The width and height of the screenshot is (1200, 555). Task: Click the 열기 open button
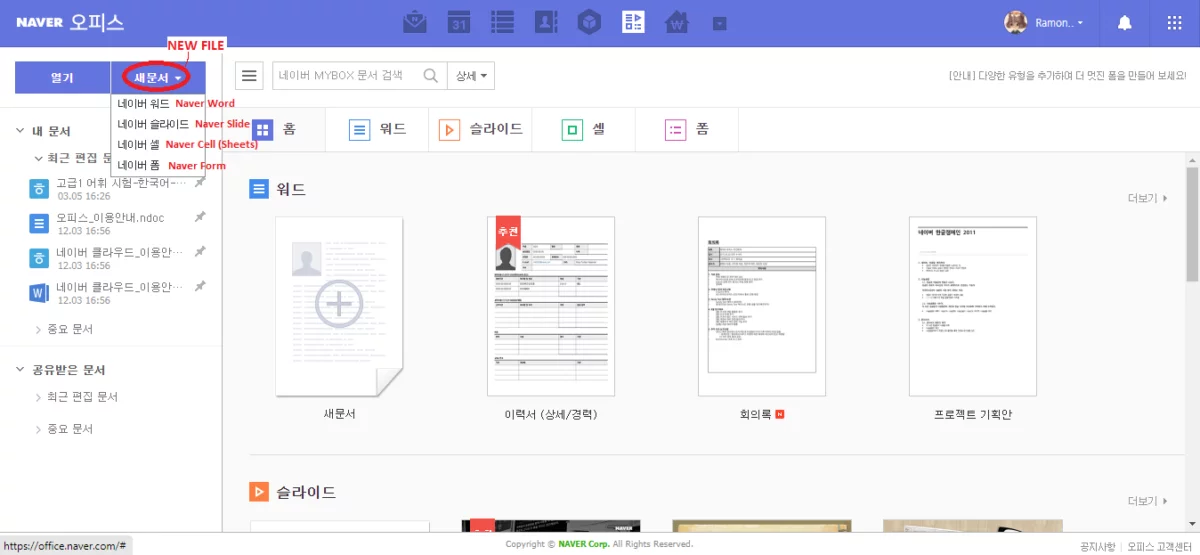(61, 77)
